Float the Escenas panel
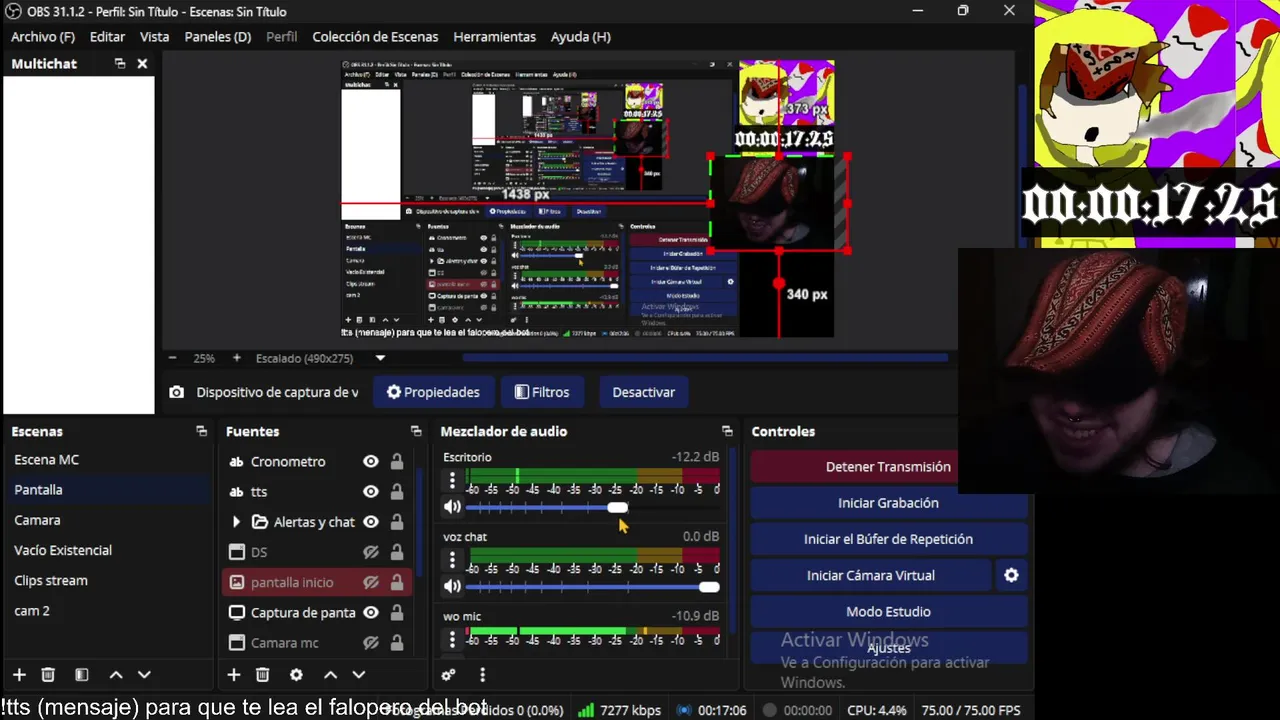 click(x=201, y=431)
